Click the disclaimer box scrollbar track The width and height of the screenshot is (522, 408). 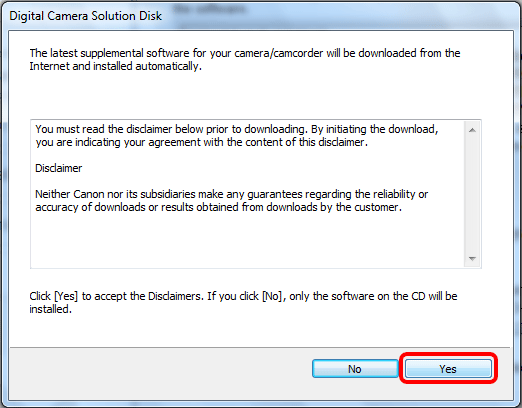click(x=472, y=194)
